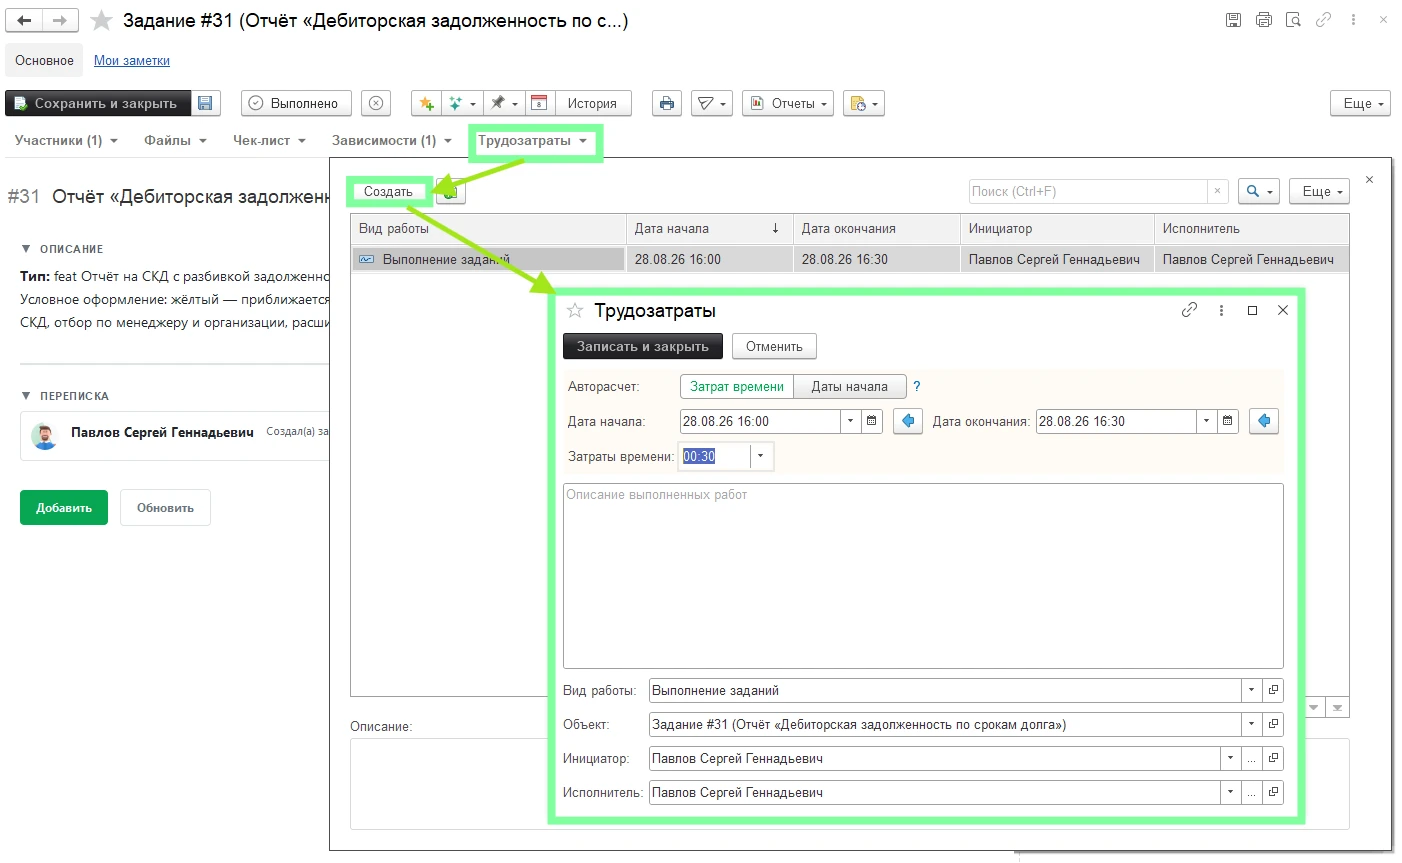Screen dimensions: 1402x863
Task: Open the Вид работы selection form icon
Action: pos(1273,690)
